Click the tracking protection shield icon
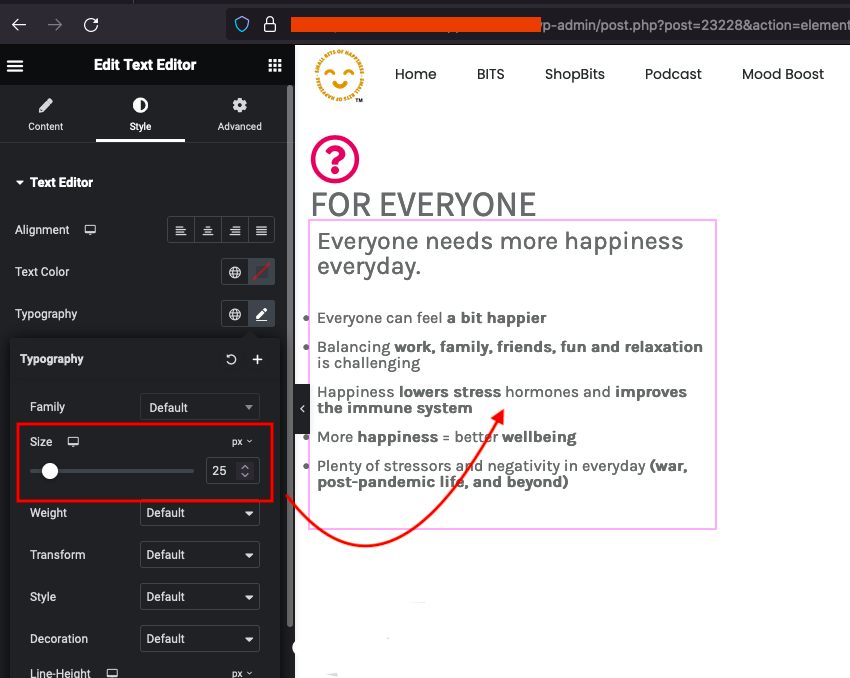This screenshot has height=678, width=850. (x=242, y=24)
